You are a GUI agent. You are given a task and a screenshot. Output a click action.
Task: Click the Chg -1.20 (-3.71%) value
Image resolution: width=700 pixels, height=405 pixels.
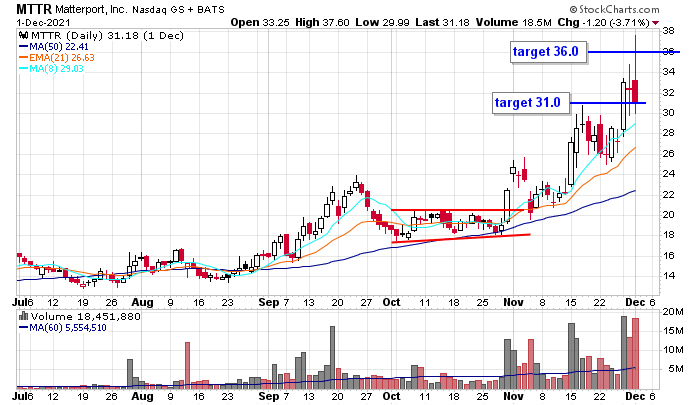click(603, 22)
